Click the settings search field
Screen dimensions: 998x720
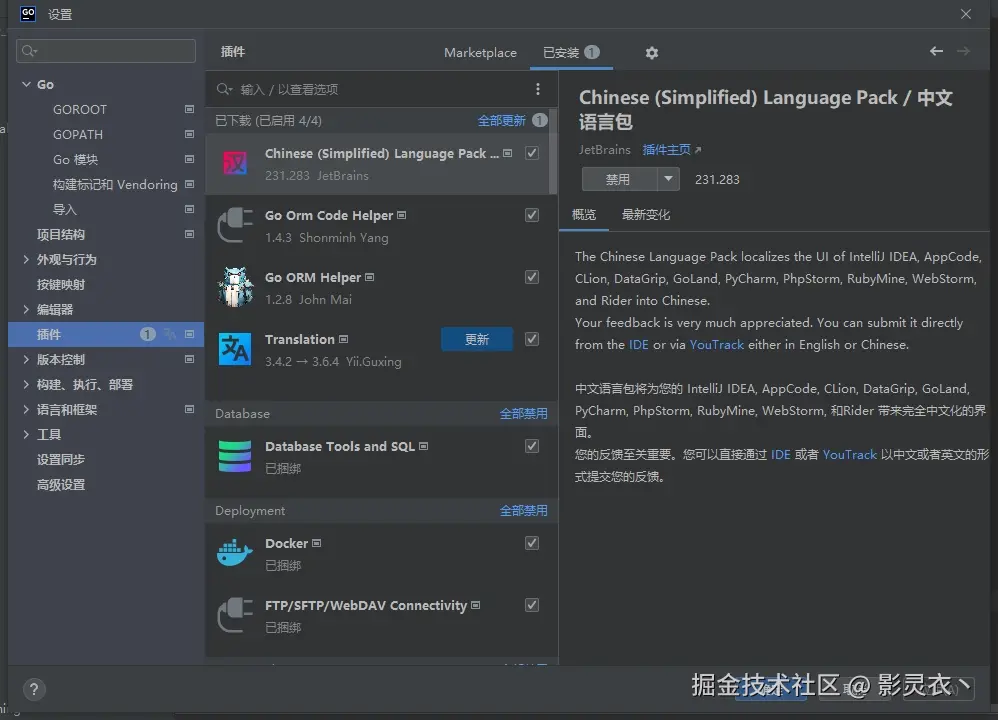click(106, 51)
